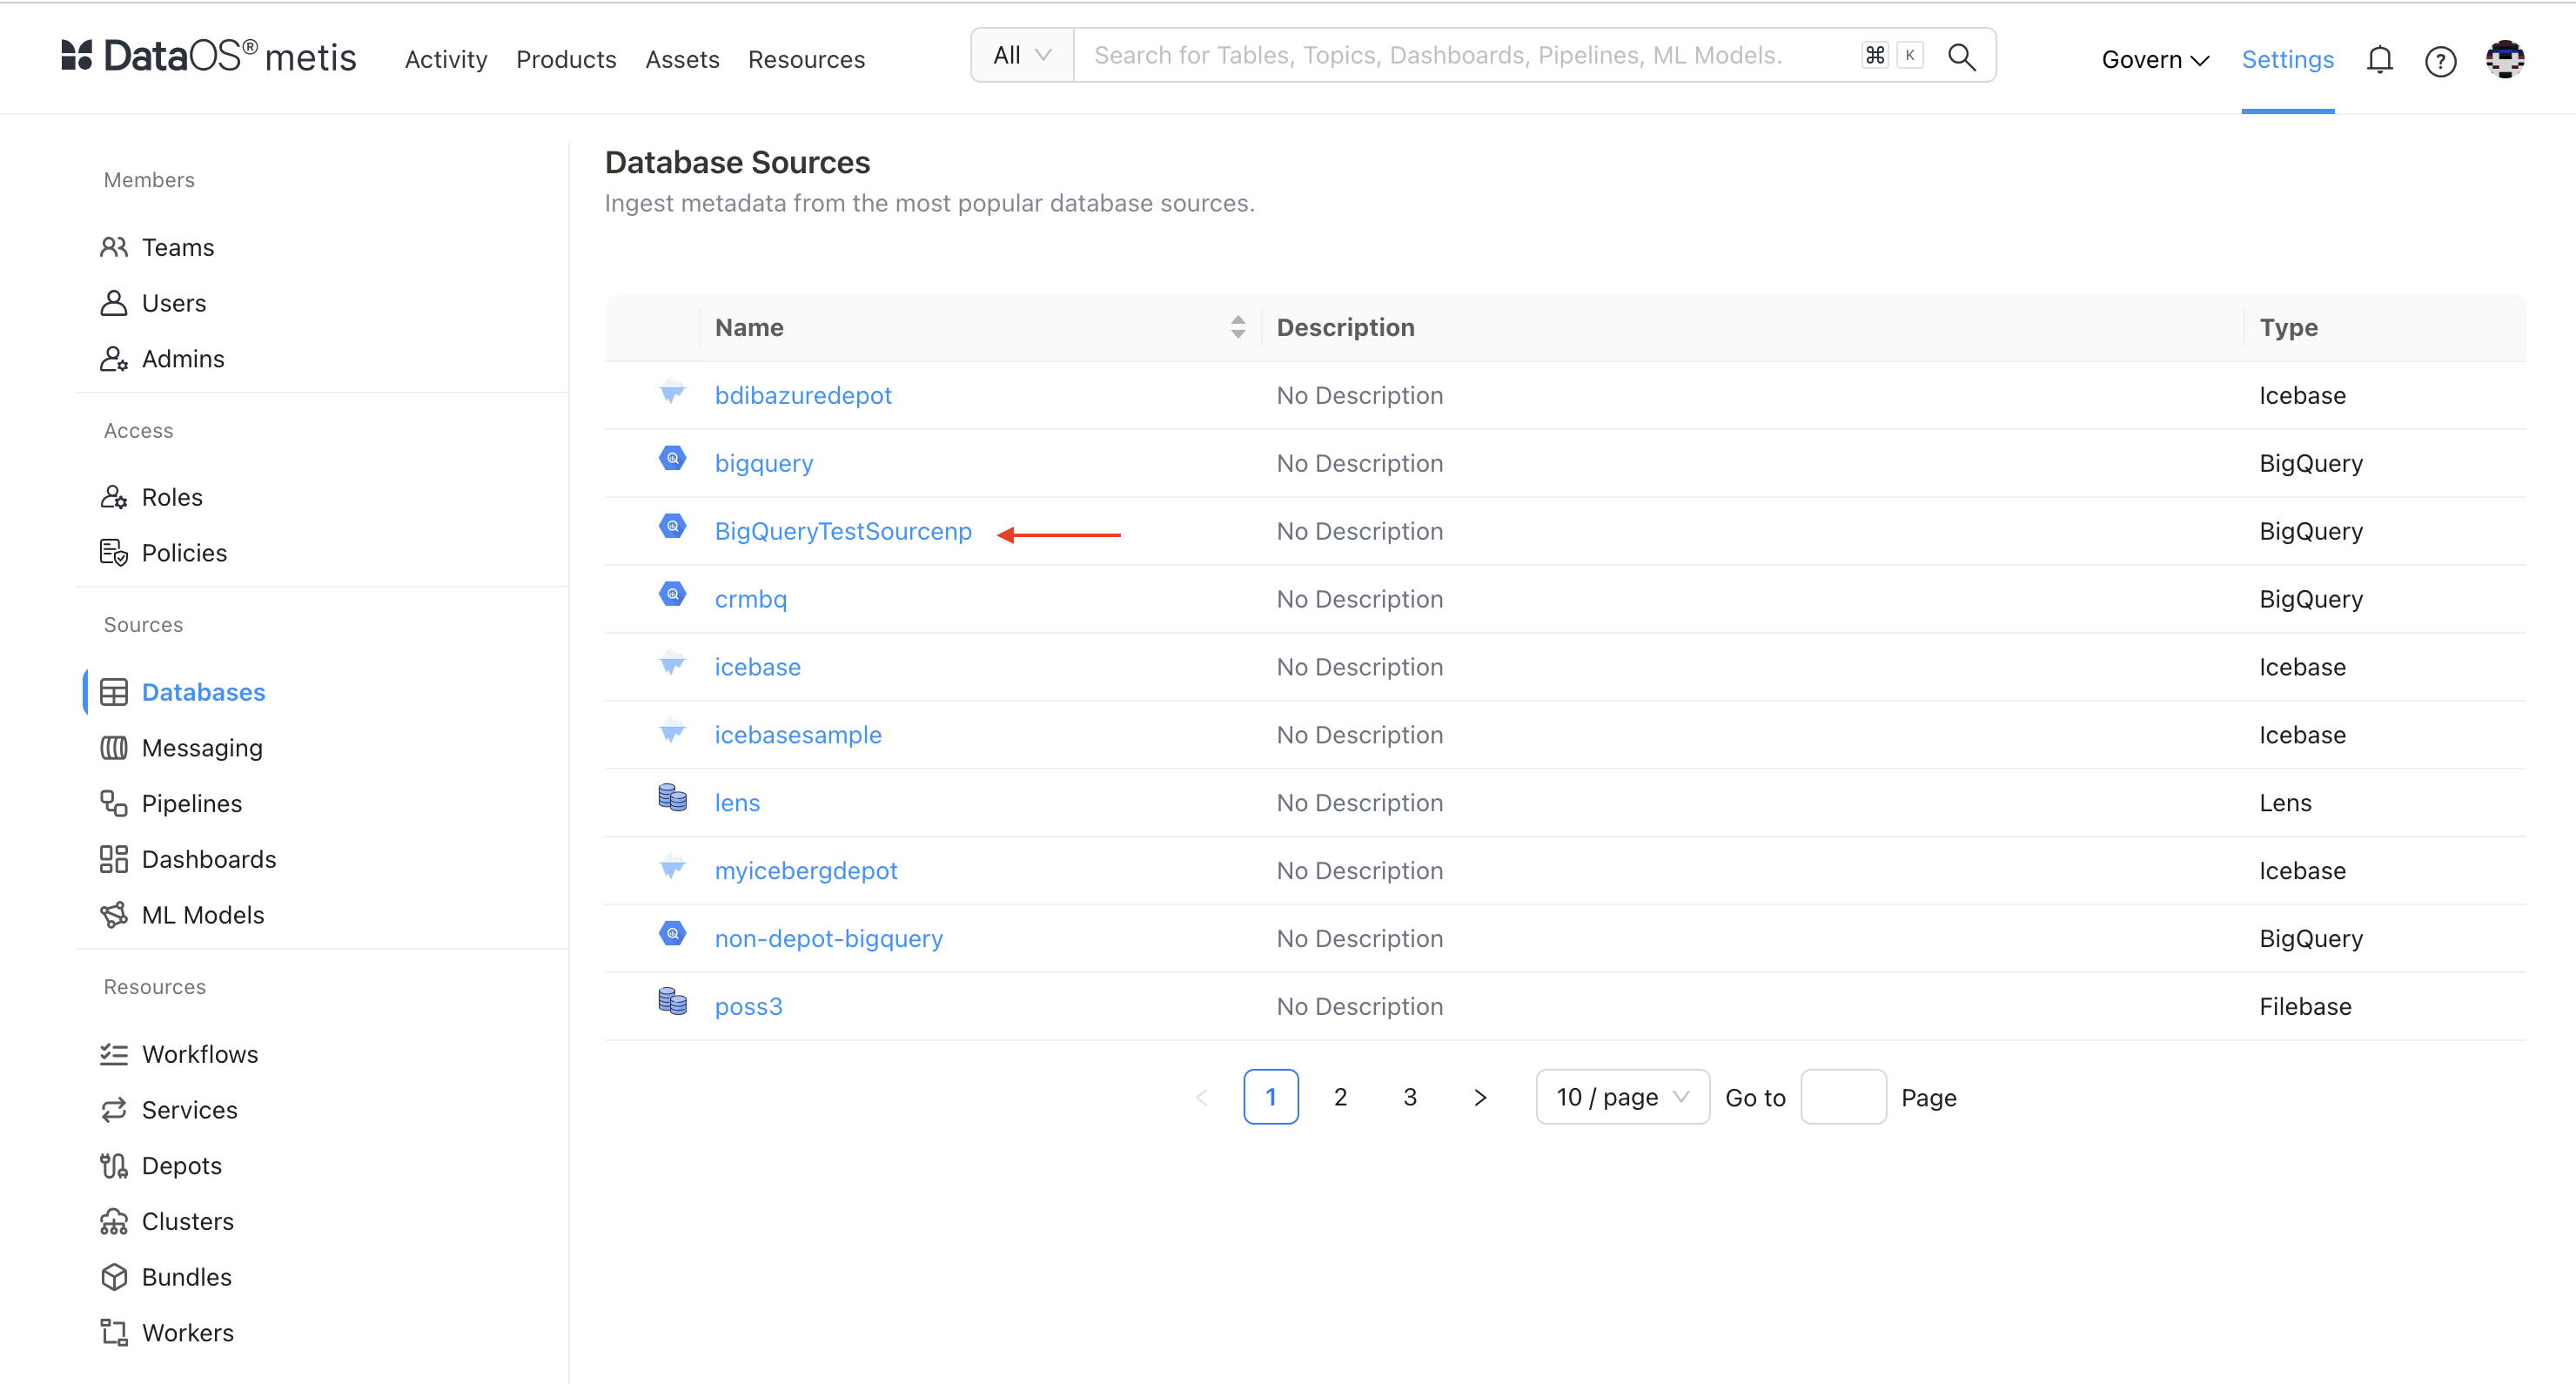Screen dimensions: 2576x1384
Task: Click the Type column header
Action: (x=2288, y=327)
